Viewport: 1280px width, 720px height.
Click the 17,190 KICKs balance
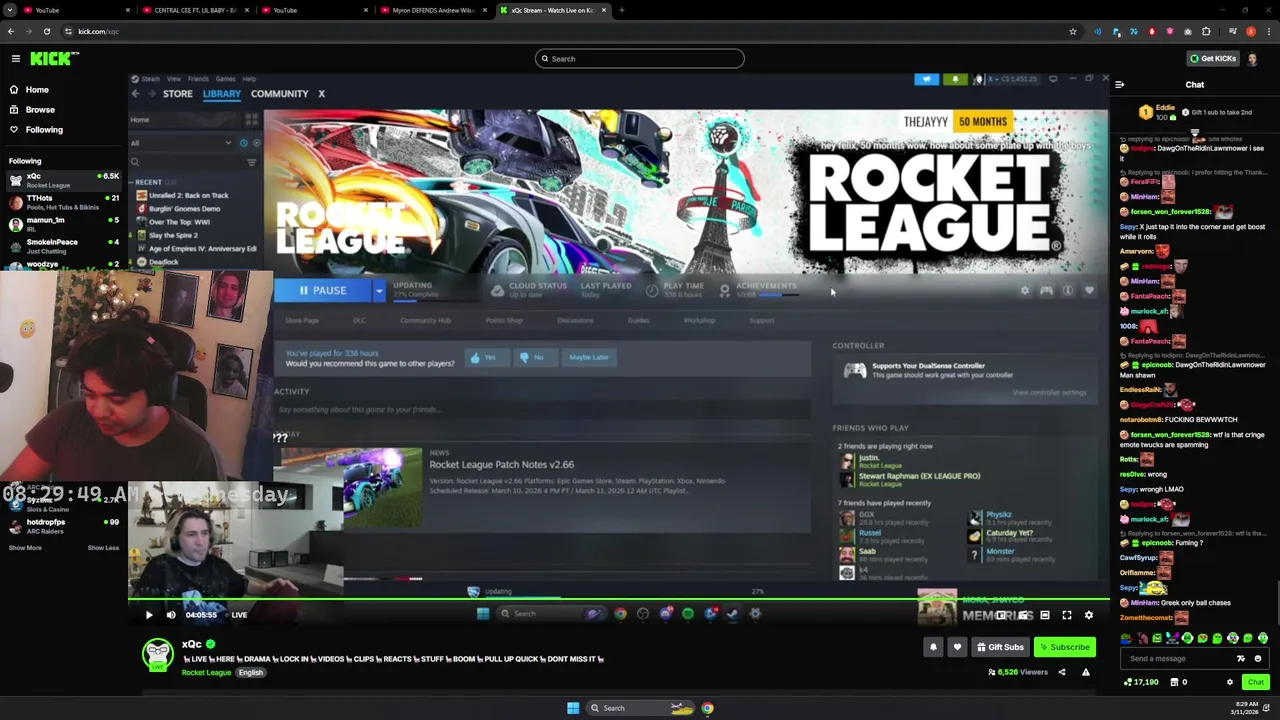[x=1141, y=682]
